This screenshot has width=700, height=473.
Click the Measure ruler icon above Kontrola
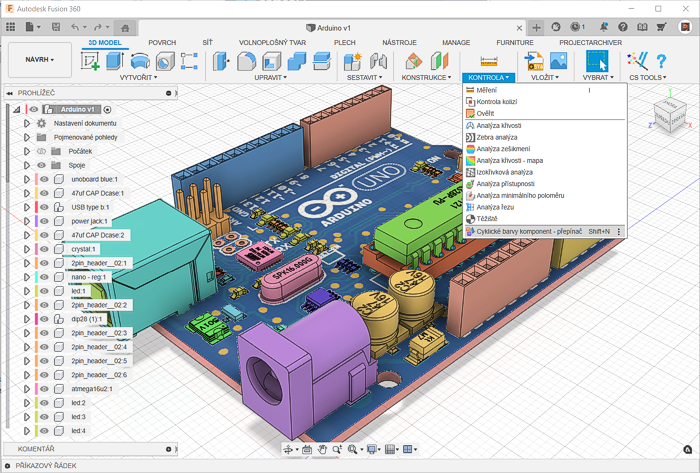tap(489, 61)
